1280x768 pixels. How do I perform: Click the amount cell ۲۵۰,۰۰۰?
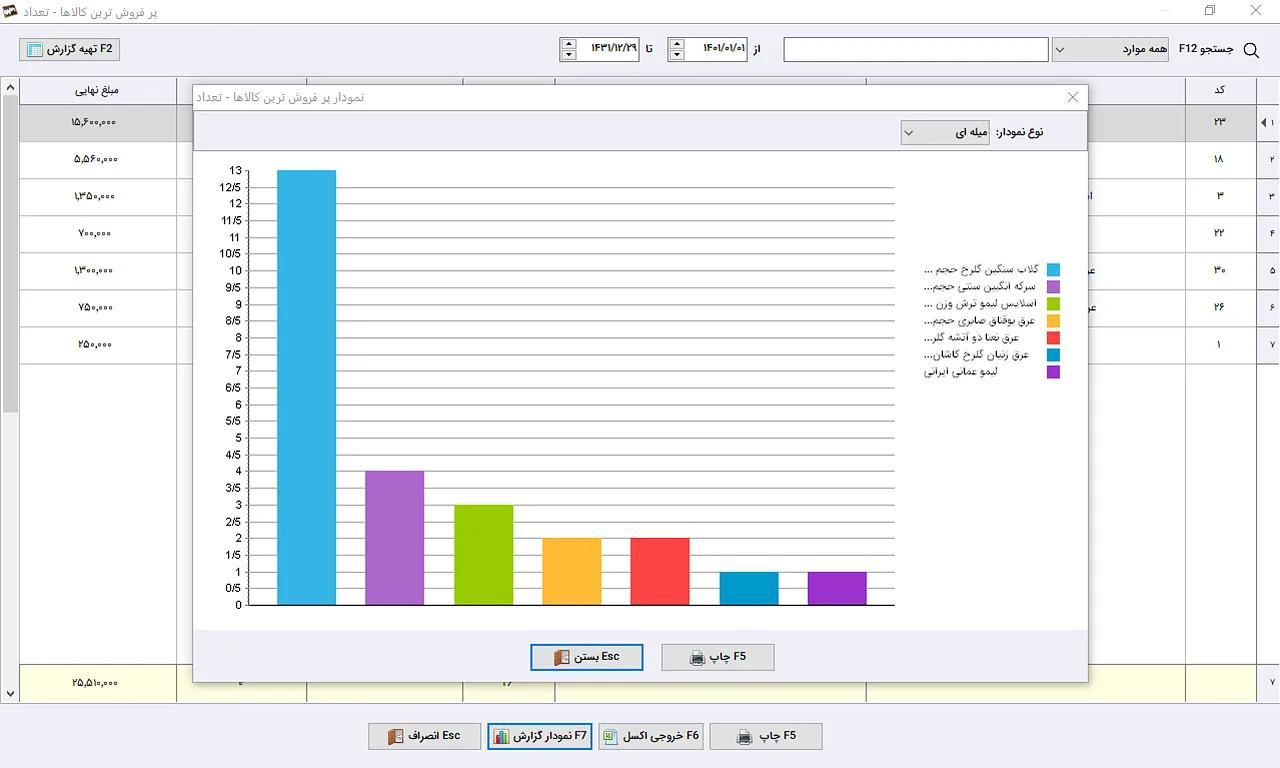click(97, 344)
